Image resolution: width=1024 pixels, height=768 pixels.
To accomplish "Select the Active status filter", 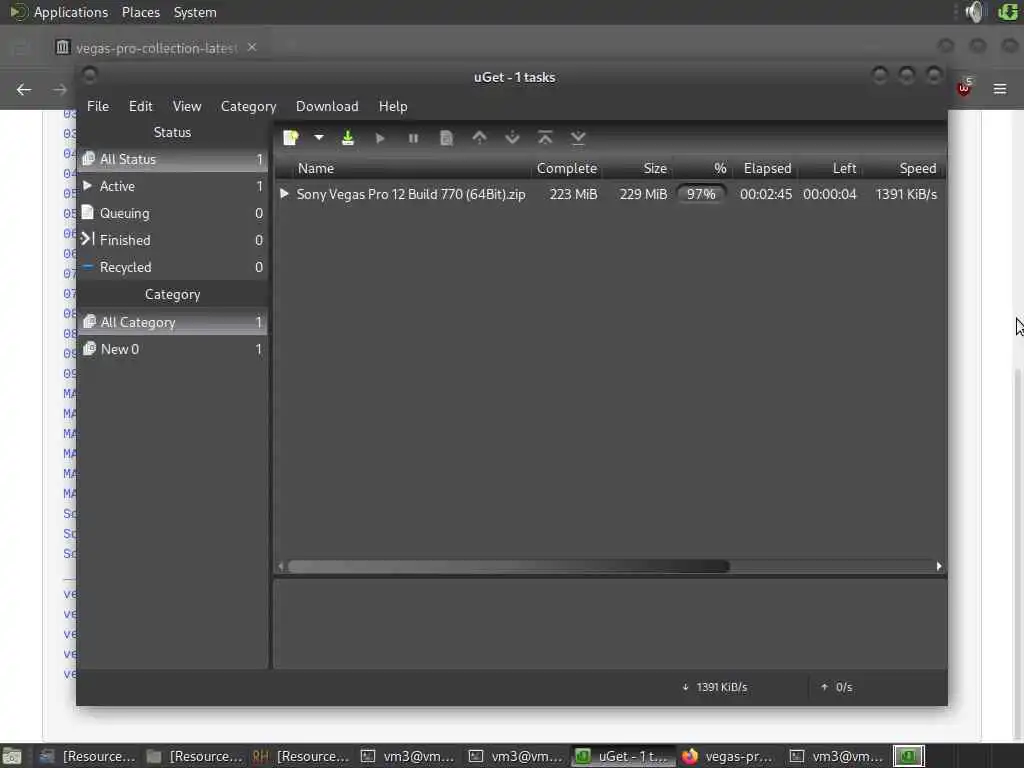I will [172, 186].
